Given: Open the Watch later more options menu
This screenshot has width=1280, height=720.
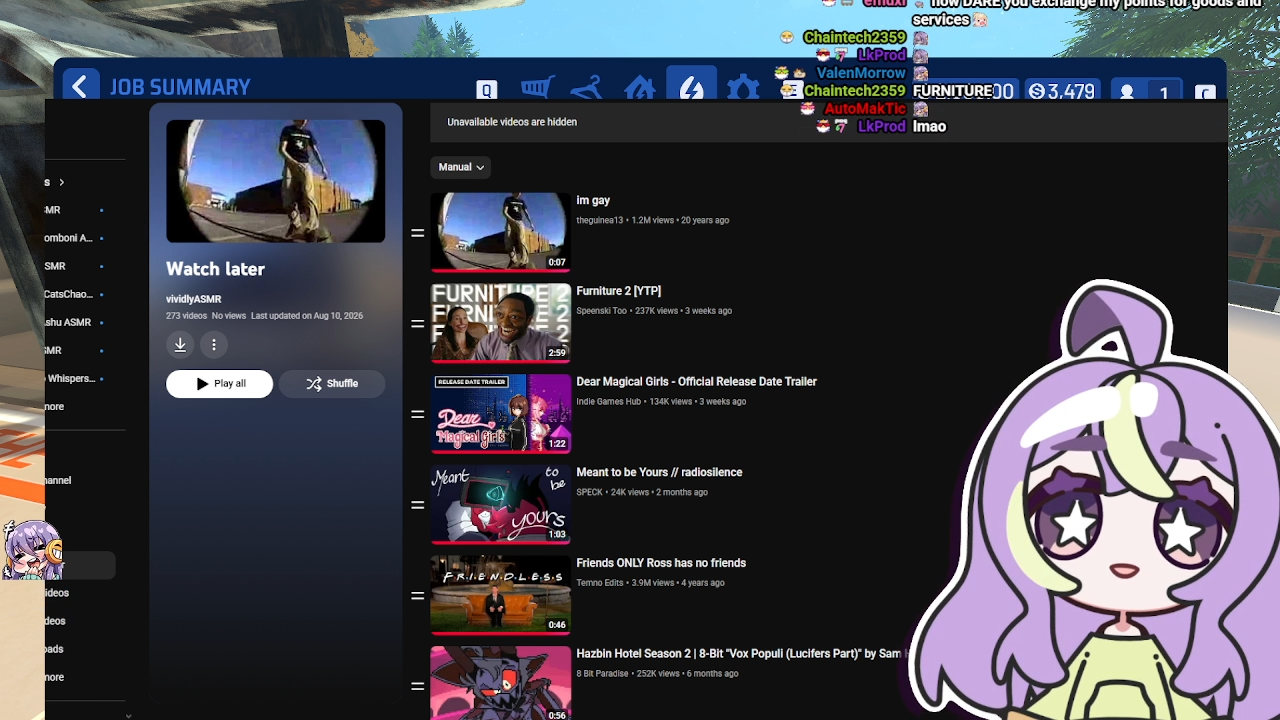Looking at the screenshot, I should 214,345.
